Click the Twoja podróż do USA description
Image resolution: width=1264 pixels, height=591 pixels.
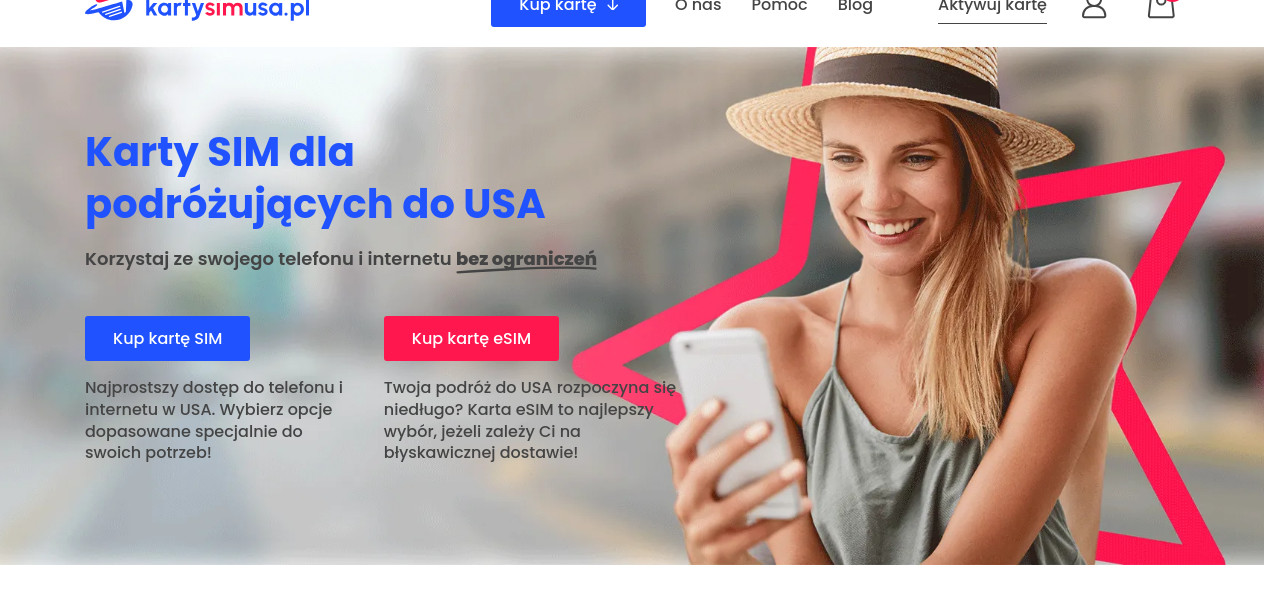coord(530,420)
